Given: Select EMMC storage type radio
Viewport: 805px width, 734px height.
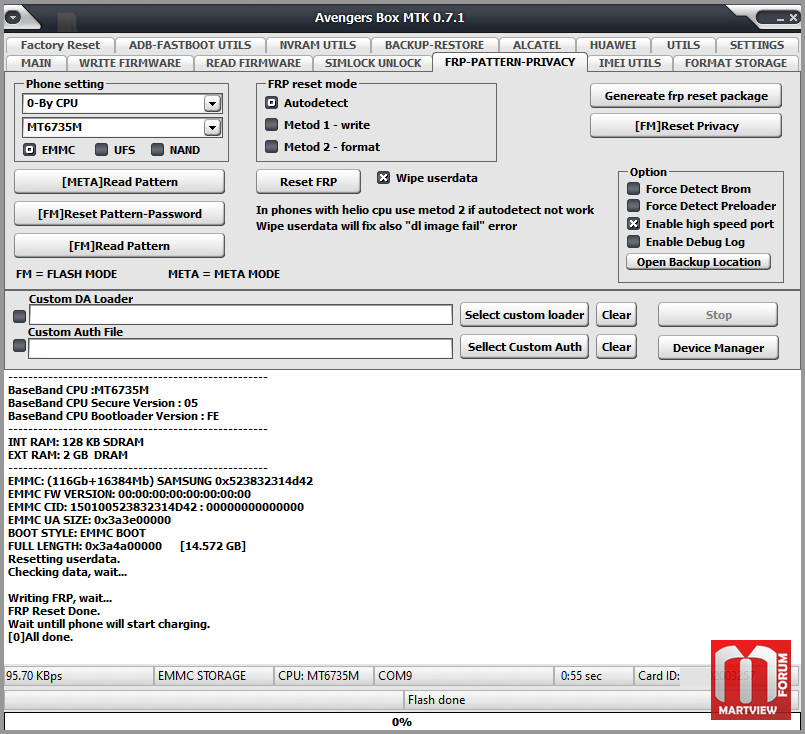Looking at the screenshot, I should (x=30, y=150).
